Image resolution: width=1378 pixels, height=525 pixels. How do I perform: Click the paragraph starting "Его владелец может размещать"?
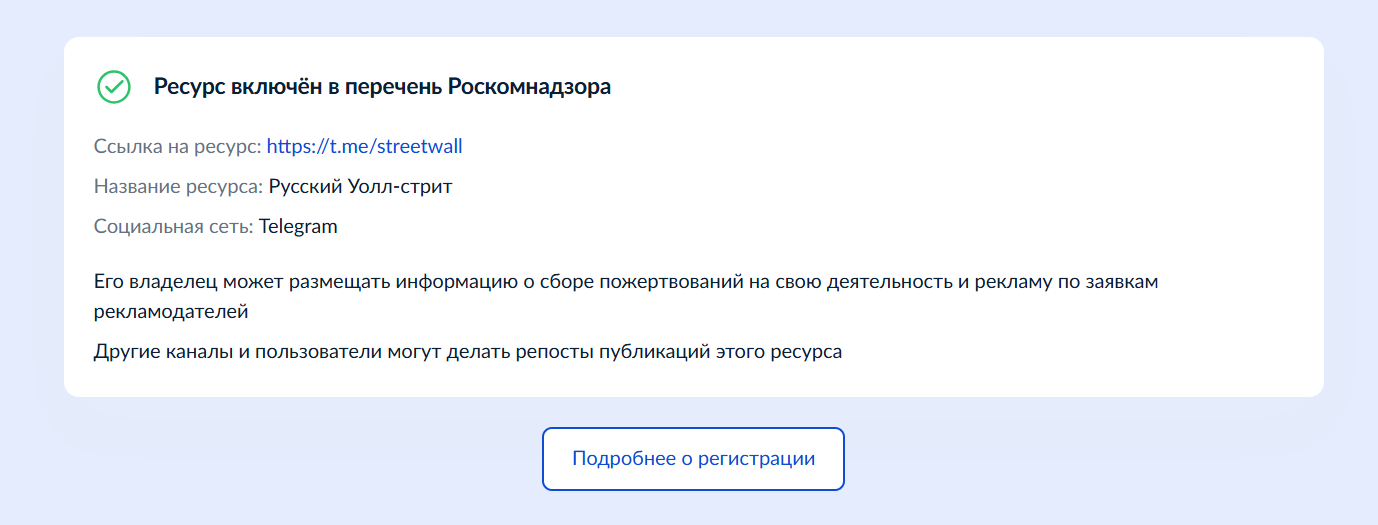[x=625, y=282]
